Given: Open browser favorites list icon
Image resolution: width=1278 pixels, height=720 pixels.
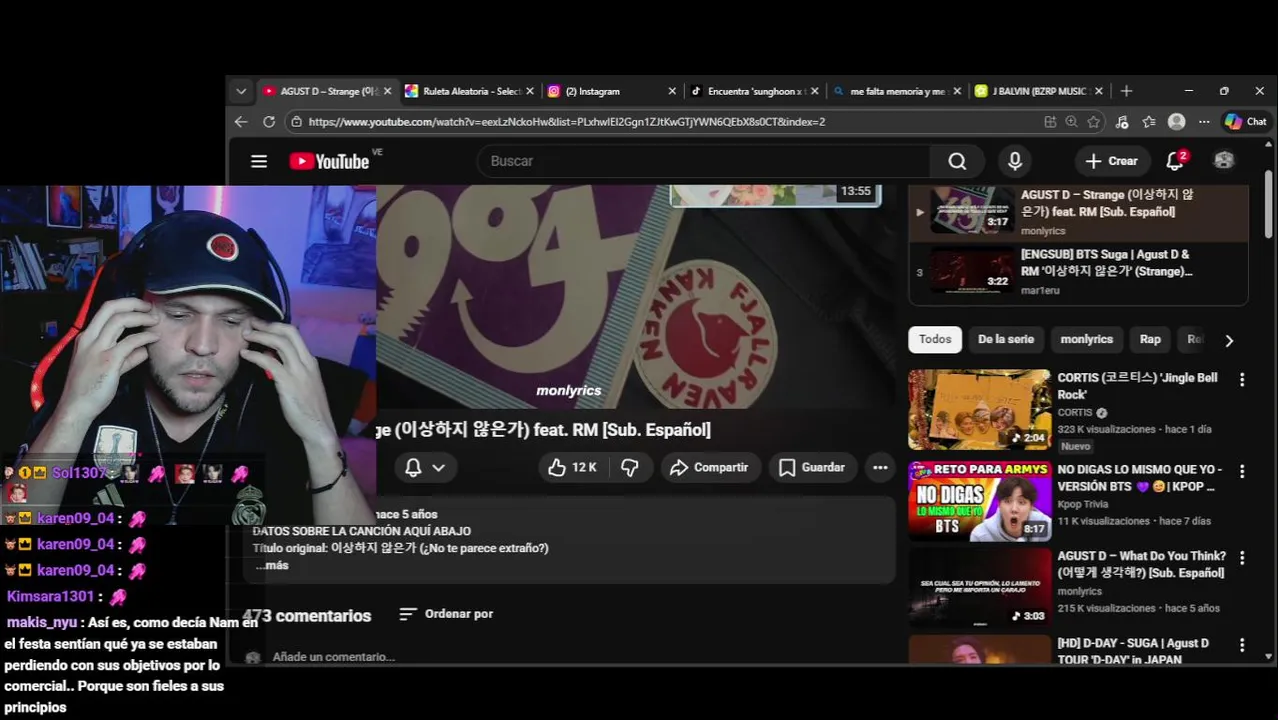Looking at the screenshot, I should (x=1149, y=121).
